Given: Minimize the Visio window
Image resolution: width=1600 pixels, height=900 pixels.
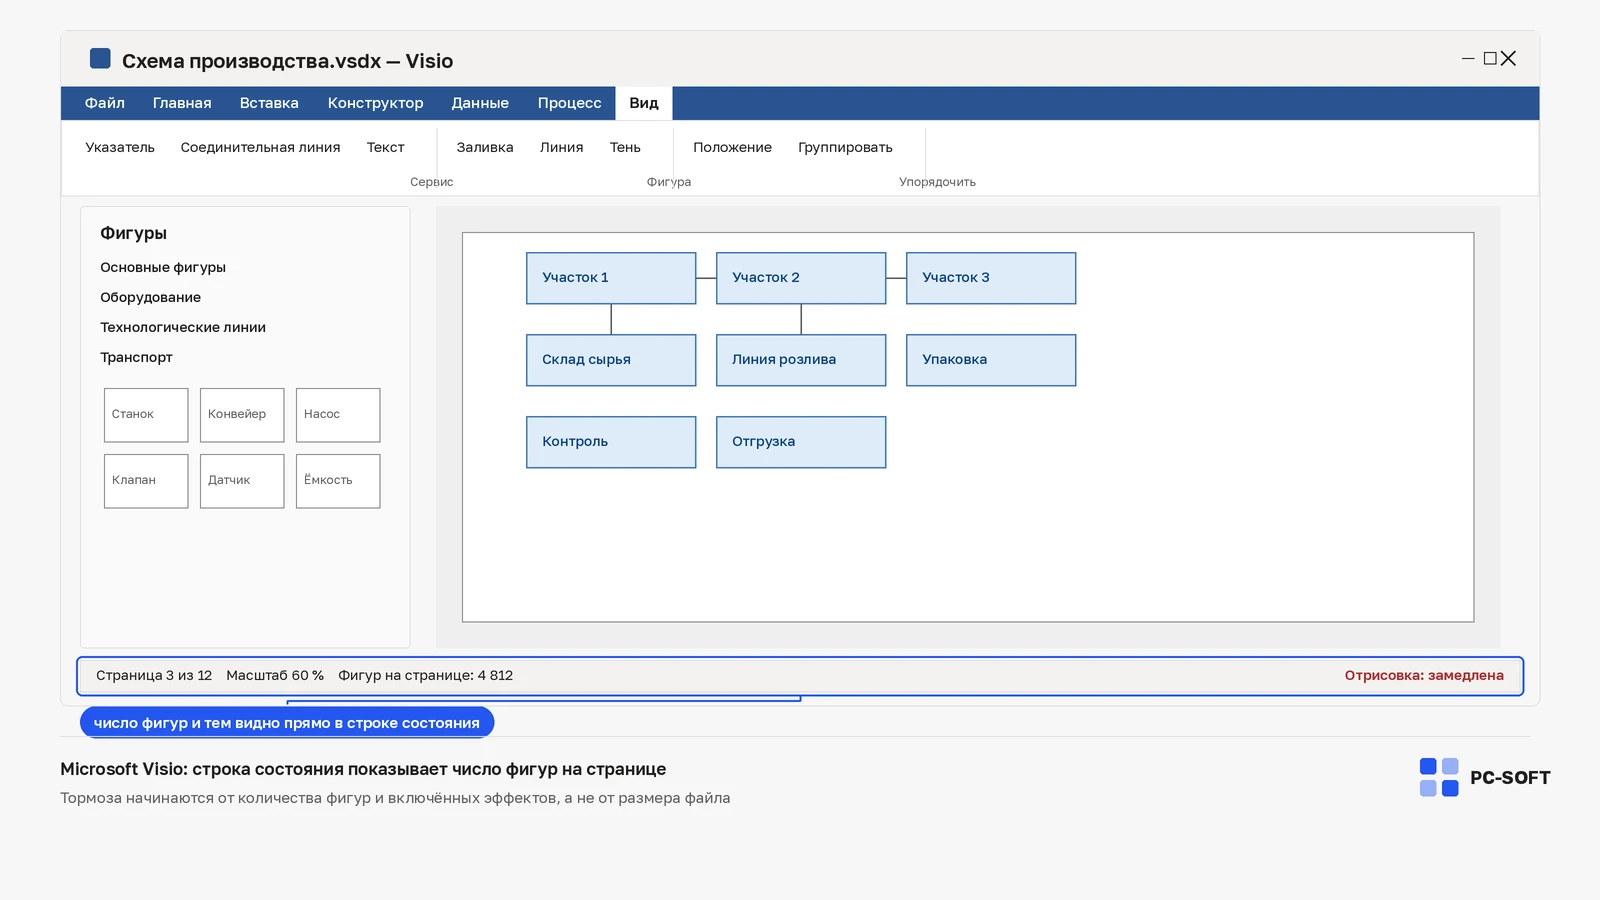Looking at the screenshot, I should 1468,59.
